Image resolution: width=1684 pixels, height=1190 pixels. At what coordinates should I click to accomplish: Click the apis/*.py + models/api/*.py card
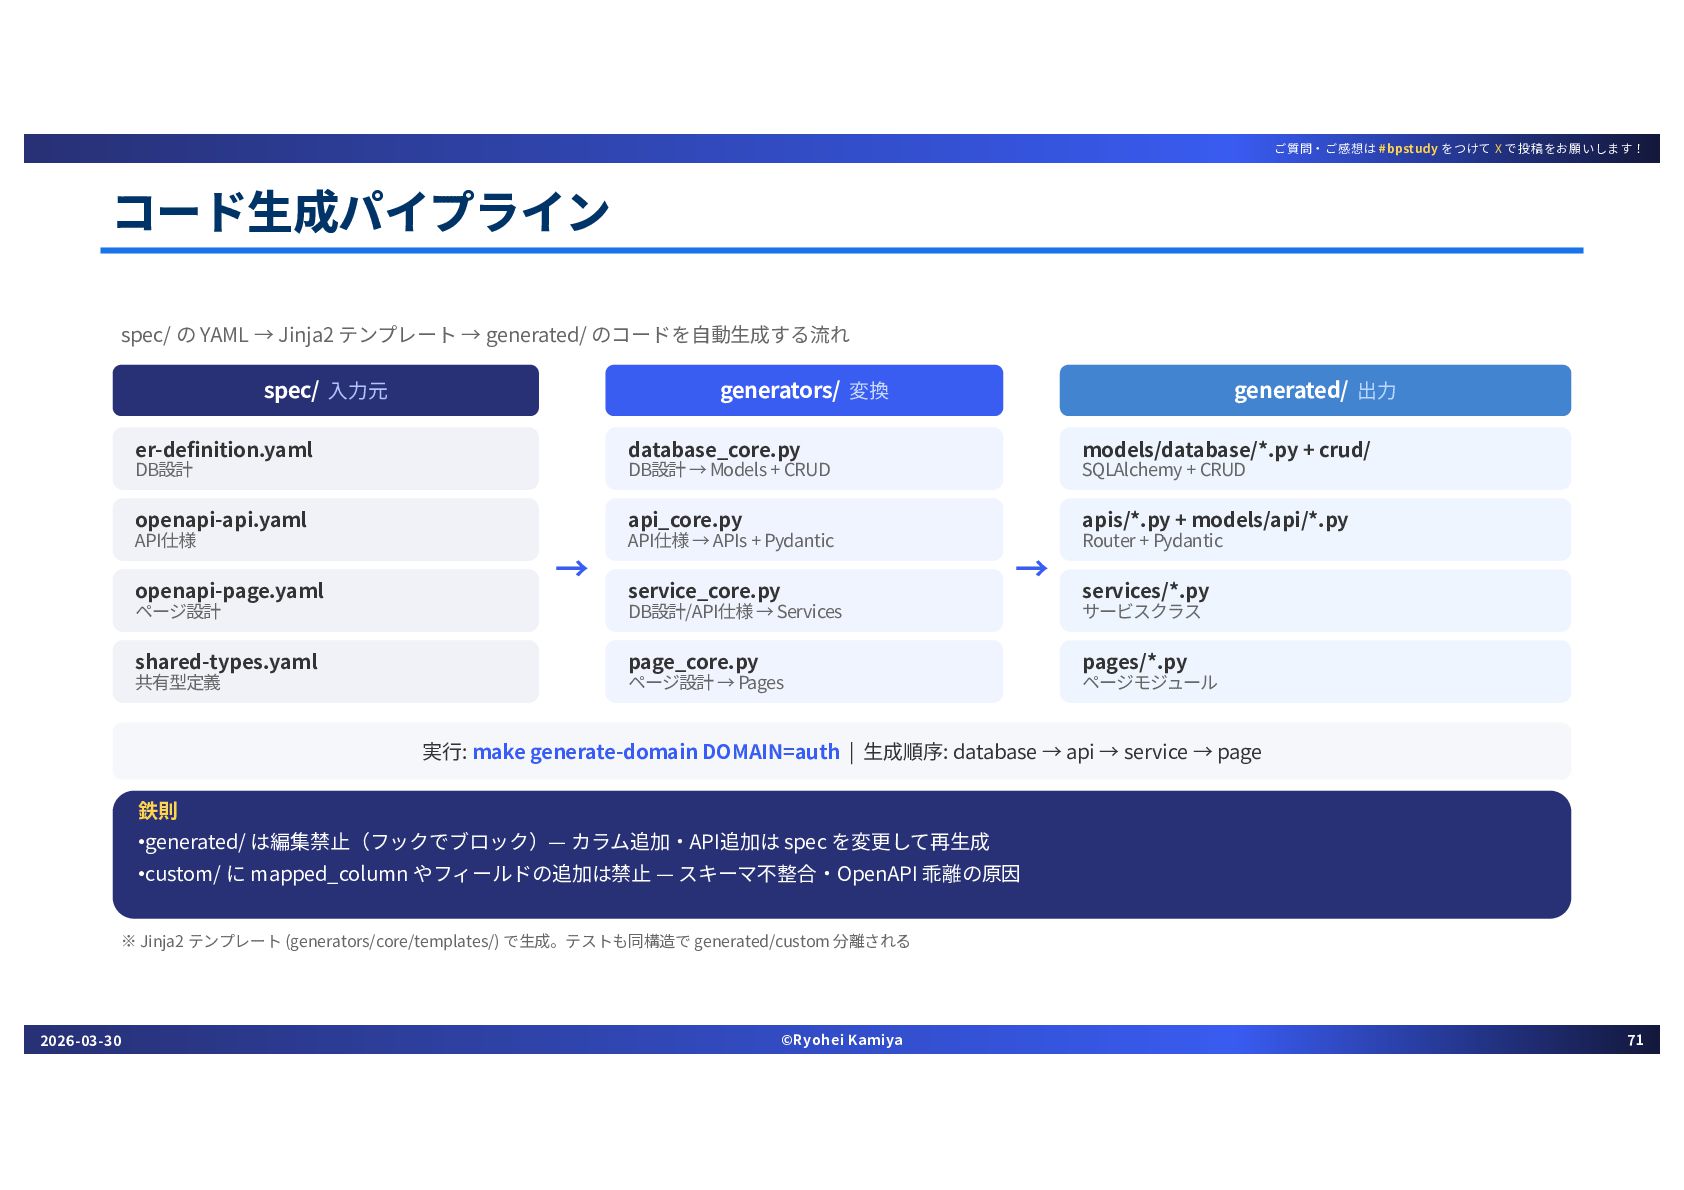tap(1315, 530)
